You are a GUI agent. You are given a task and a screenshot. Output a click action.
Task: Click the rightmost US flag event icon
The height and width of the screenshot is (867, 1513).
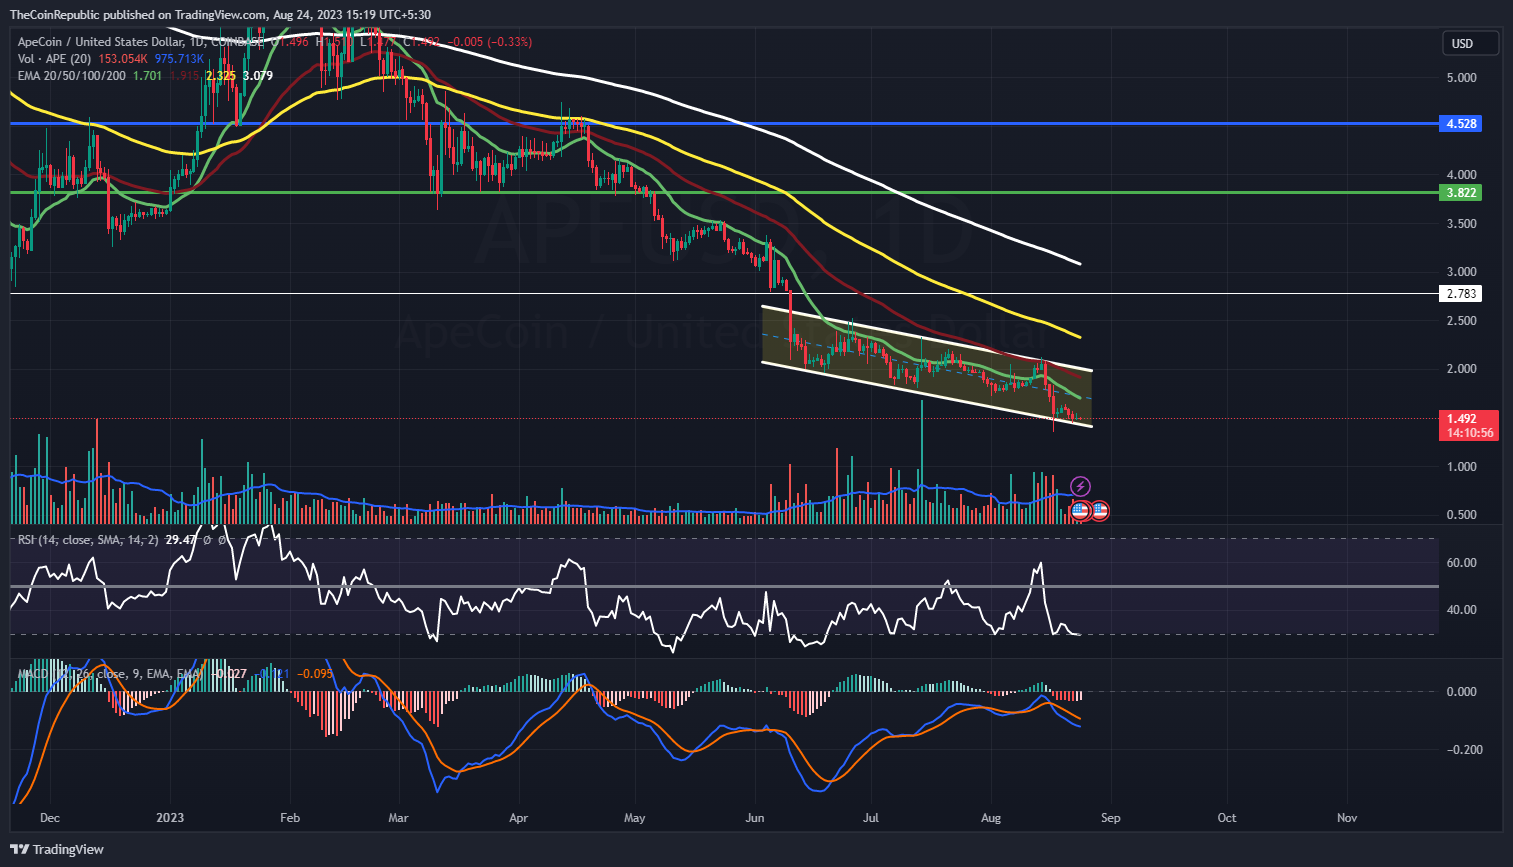pyautogui.click(x=1099, y=511)
